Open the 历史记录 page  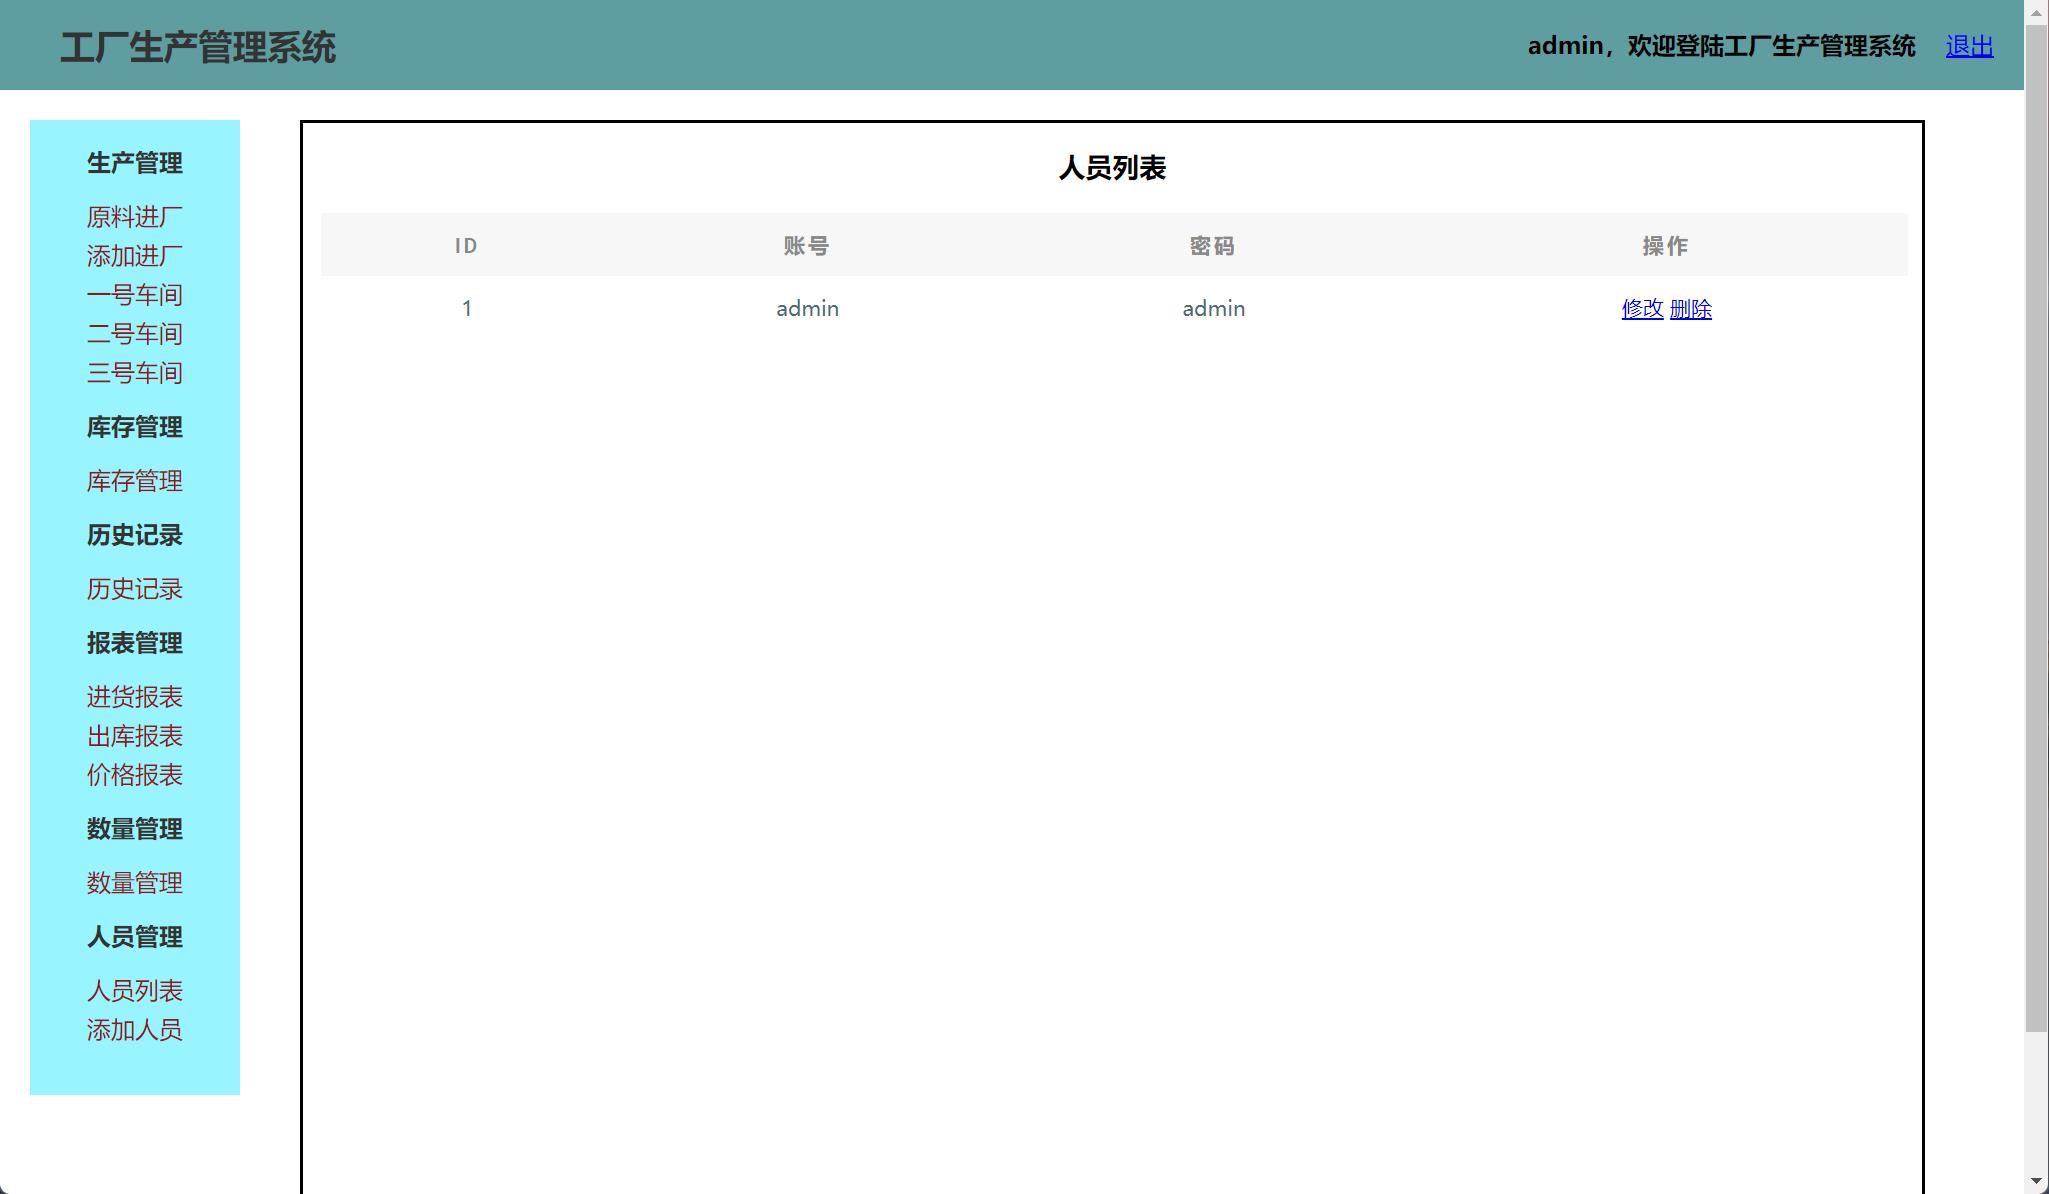point(134,589)
